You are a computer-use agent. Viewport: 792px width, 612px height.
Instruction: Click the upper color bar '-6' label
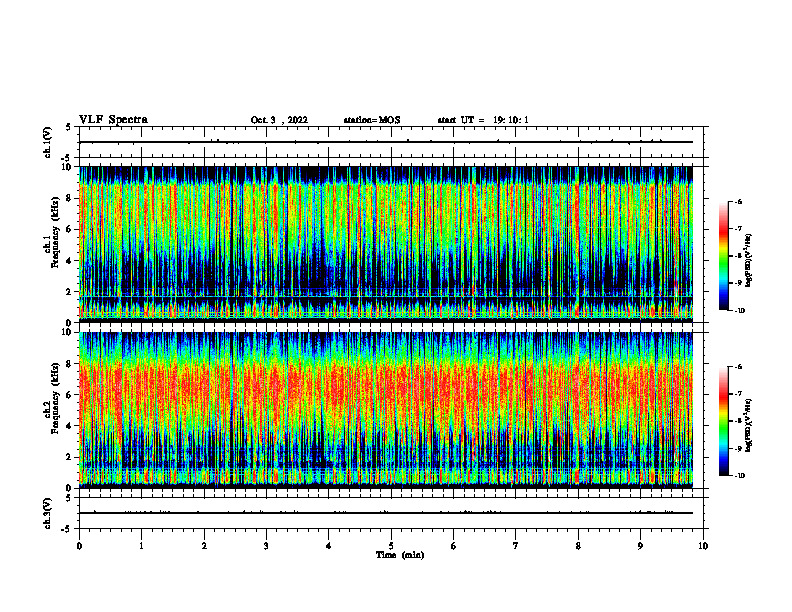pyautogui.click(x=739, y=201)
